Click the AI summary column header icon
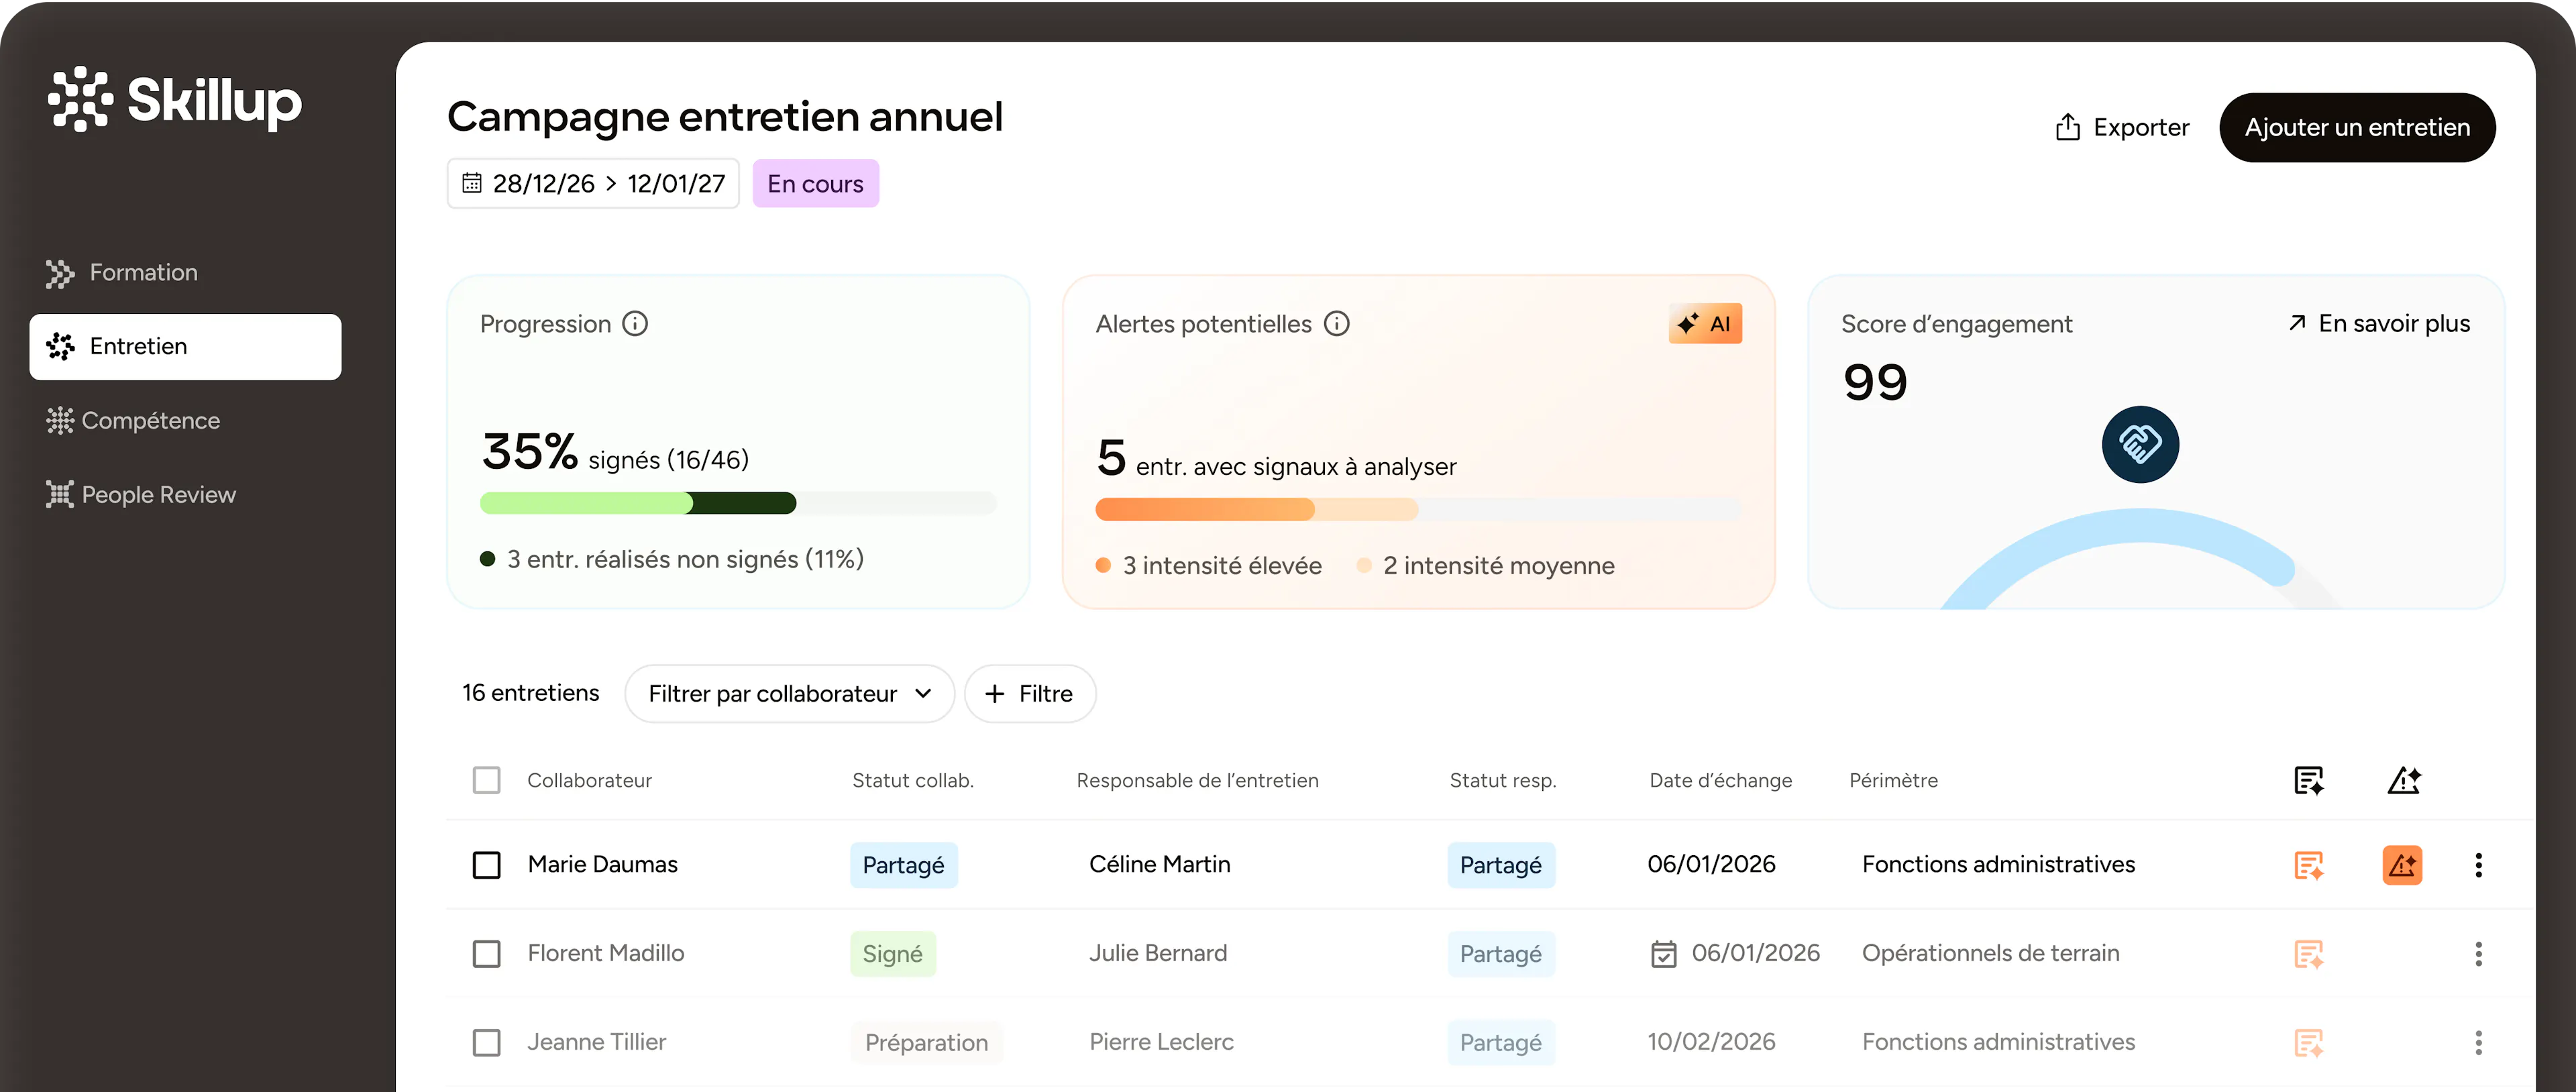This screenshot has width=2576, height=1092. pos(2308,781)
